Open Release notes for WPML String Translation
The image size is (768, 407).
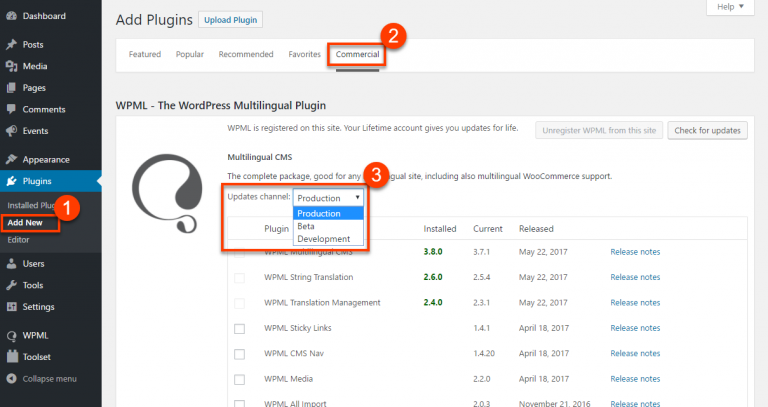point(635,277)
